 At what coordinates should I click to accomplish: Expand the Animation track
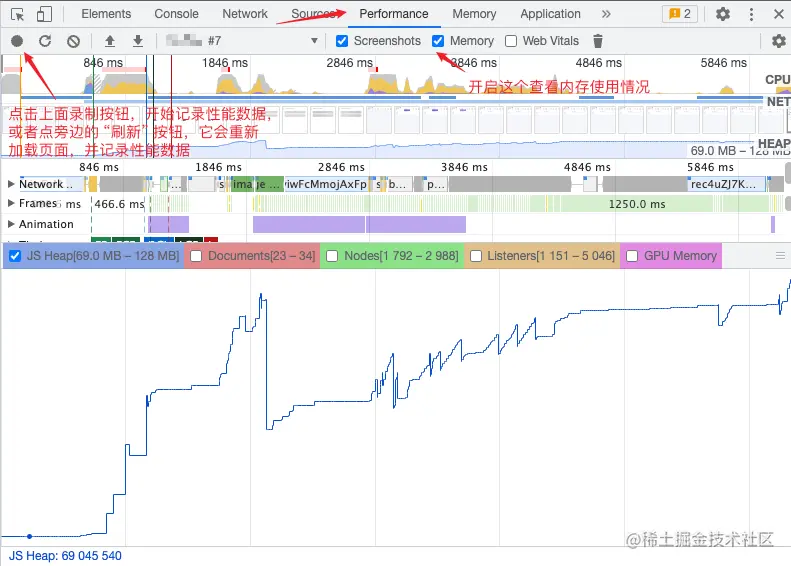click(x=11, y=224)
